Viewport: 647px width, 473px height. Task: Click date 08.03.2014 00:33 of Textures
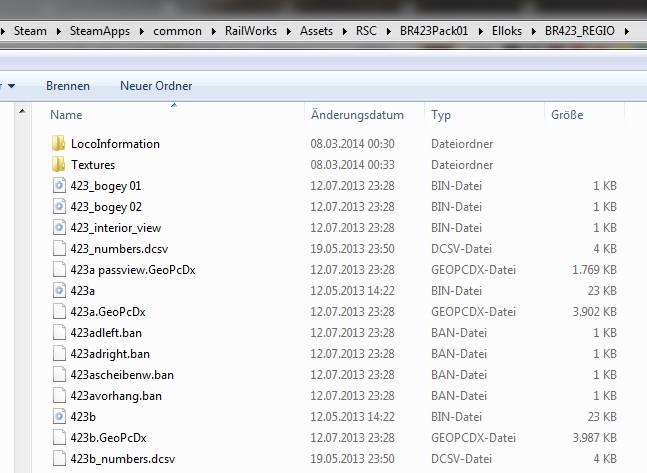[352, 165]
